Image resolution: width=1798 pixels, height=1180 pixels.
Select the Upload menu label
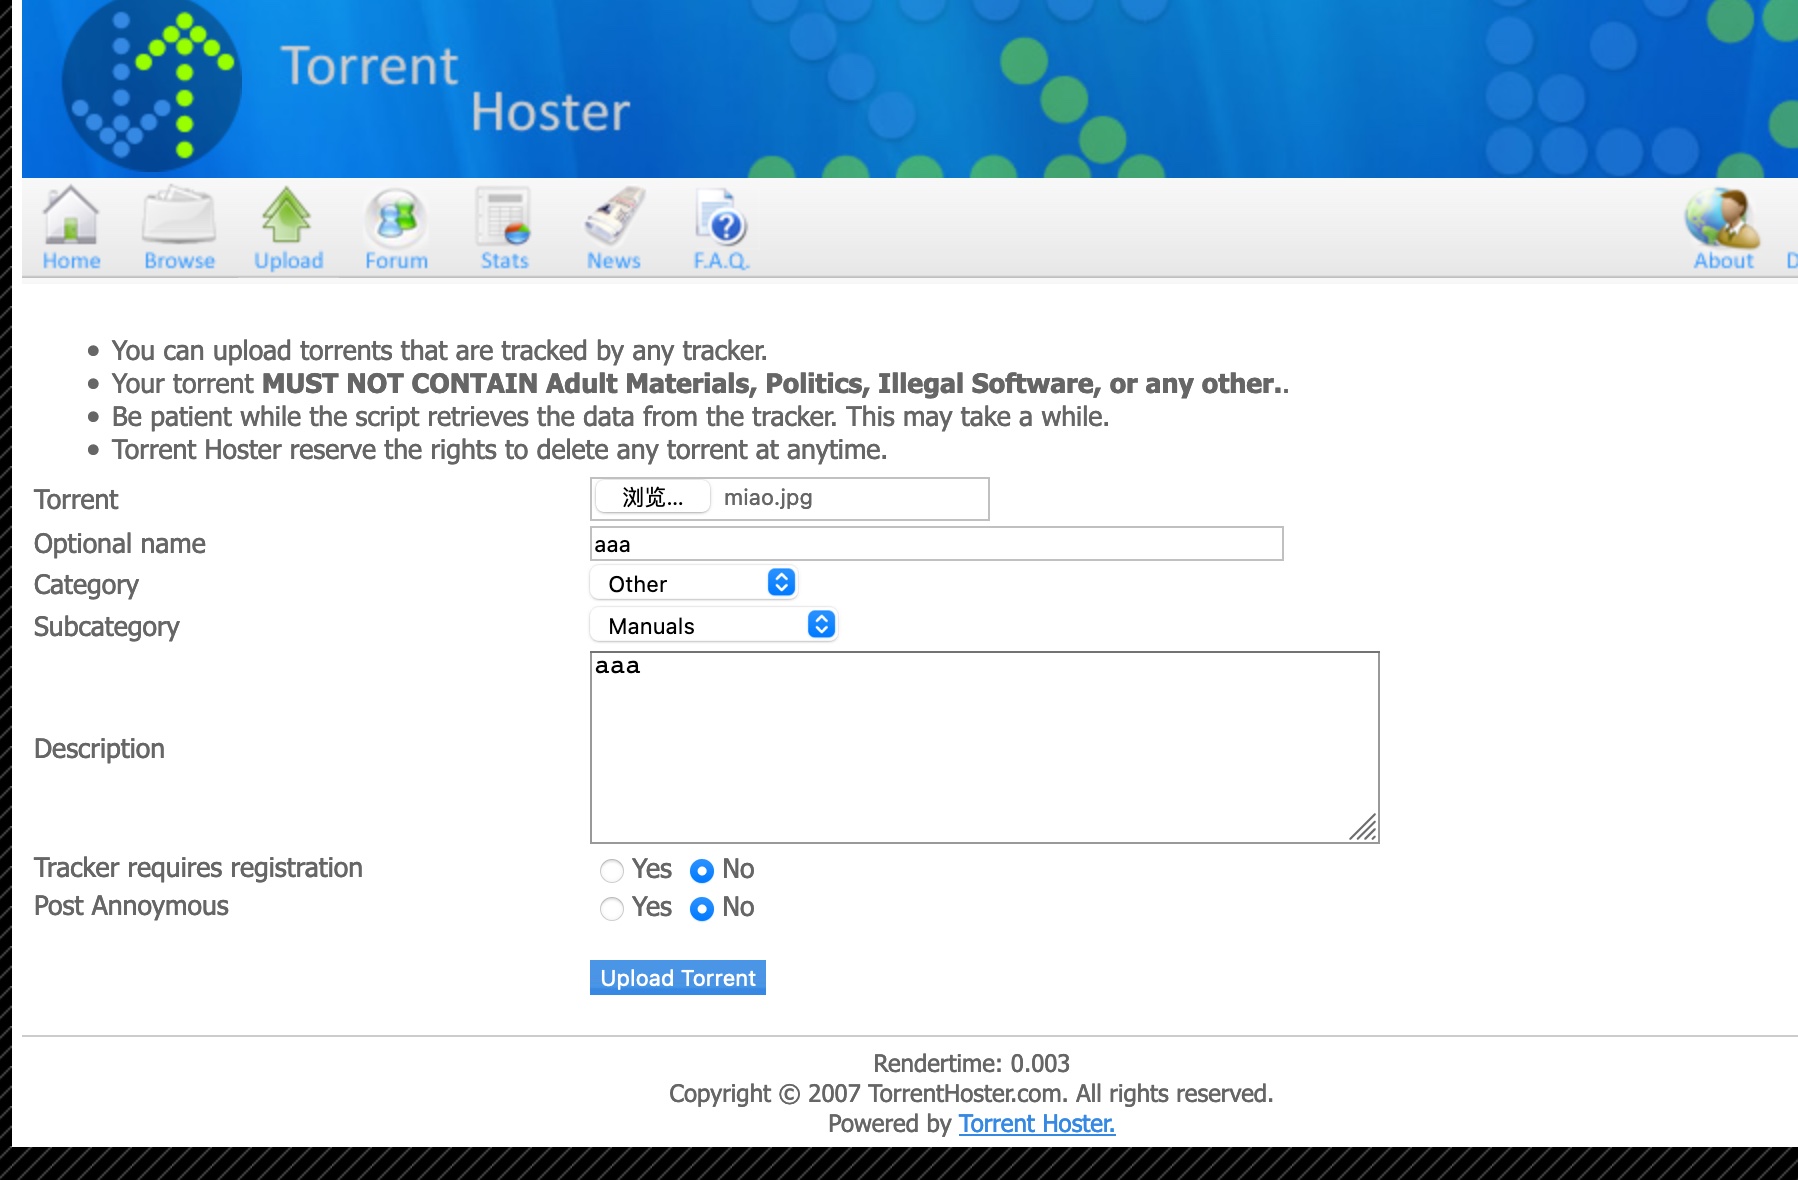point(288,261)
